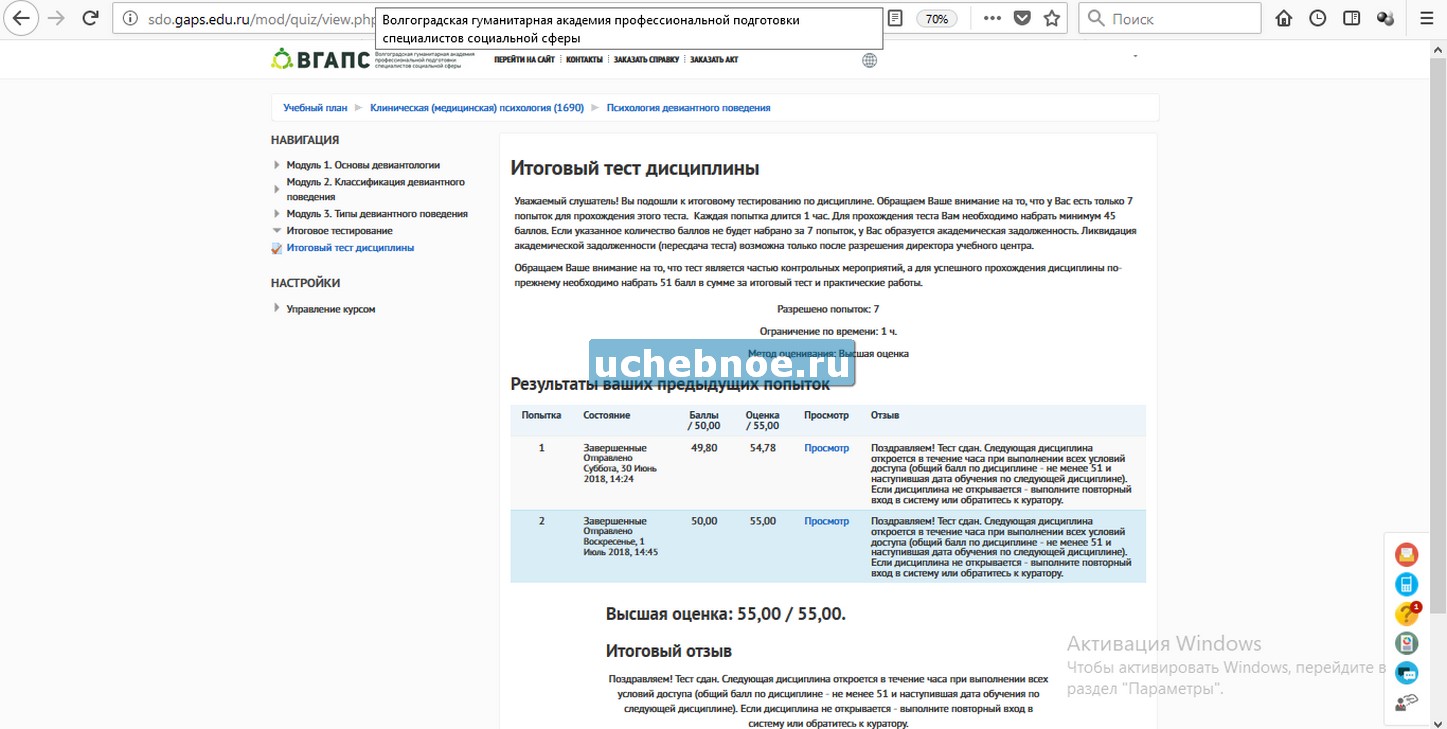This screenshot has height=729, width=1447.
Task: Open history clock icon
Action: tap(1318, 18)
